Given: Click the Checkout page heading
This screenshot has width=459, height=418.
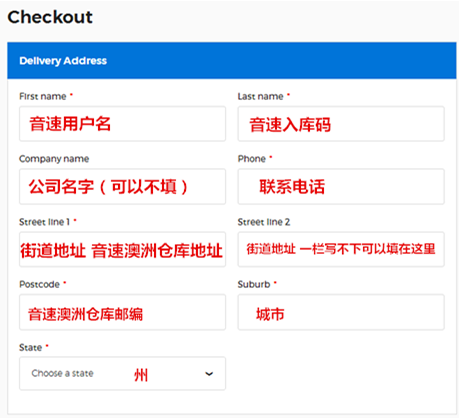Looking at the screenshot, I should pos(50,17).
